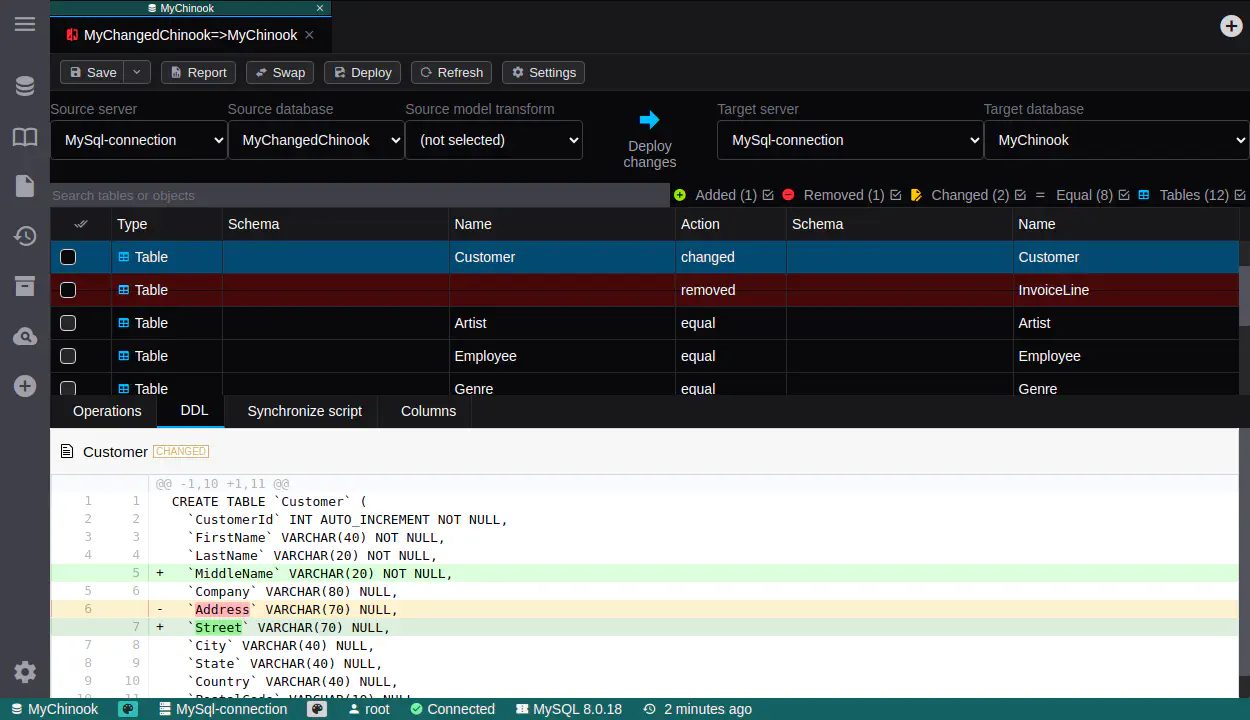This screenshot has width=1250, height=720.
Task: Check the InvoiceLine removed row checkbox
Action: click(x=68, y=290)
